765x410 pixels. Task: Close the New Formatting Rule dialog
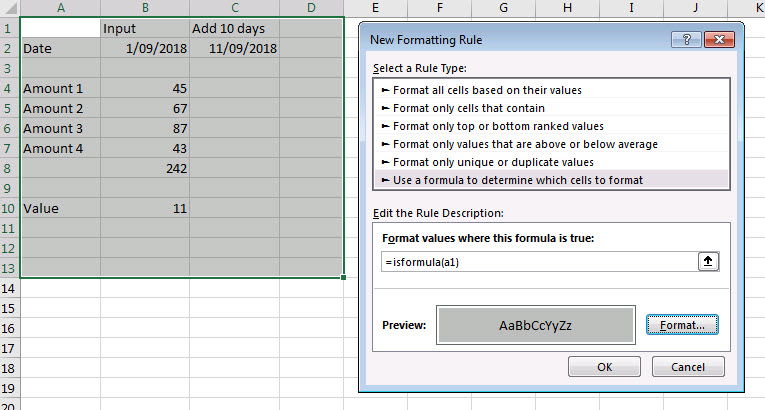pyautogui.click(x=720, y=40)
